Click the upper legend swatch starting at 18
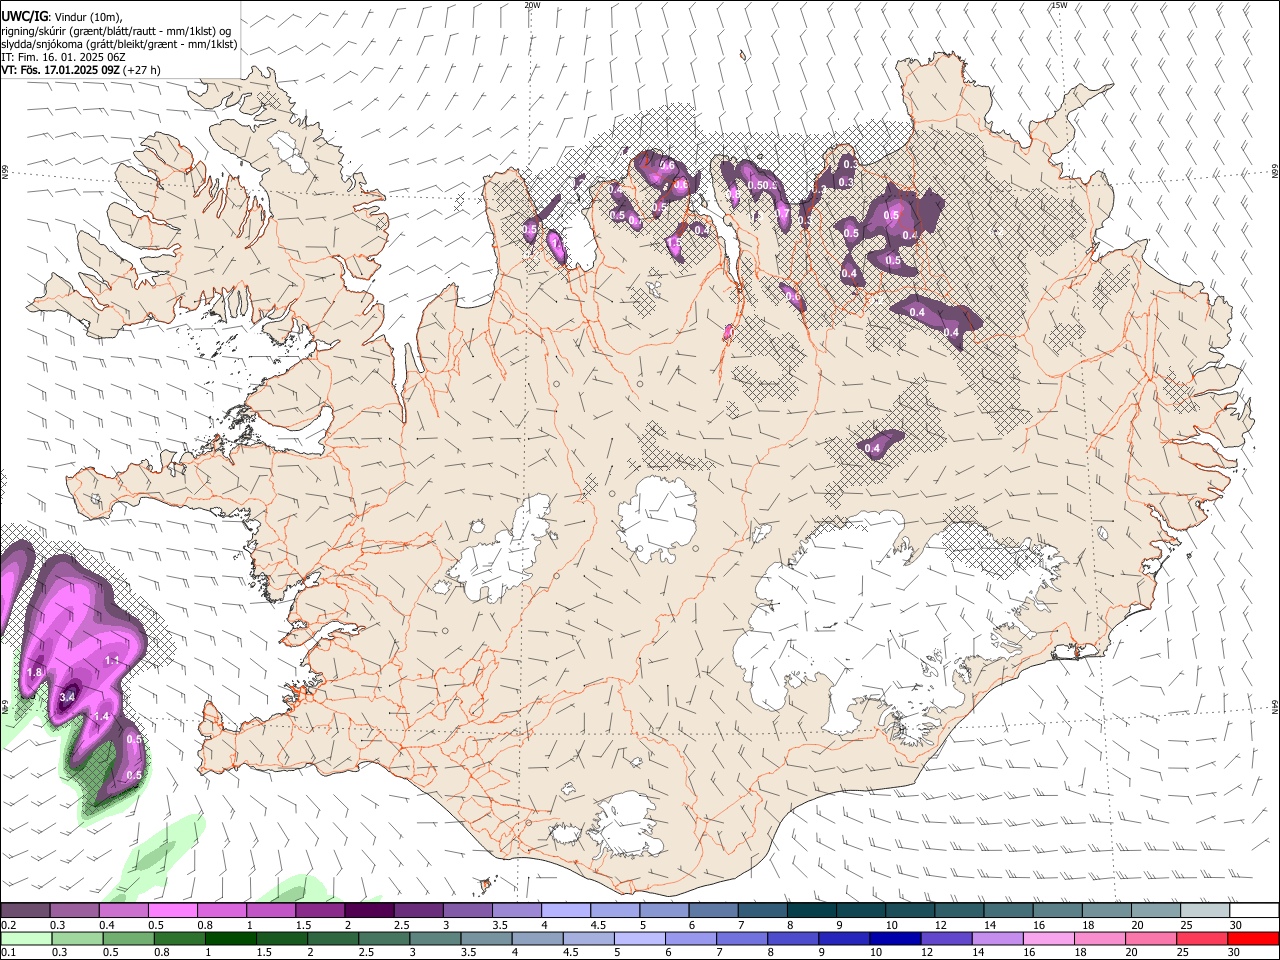This screenshot has width=1280, height=960. tap(1108, 911)
